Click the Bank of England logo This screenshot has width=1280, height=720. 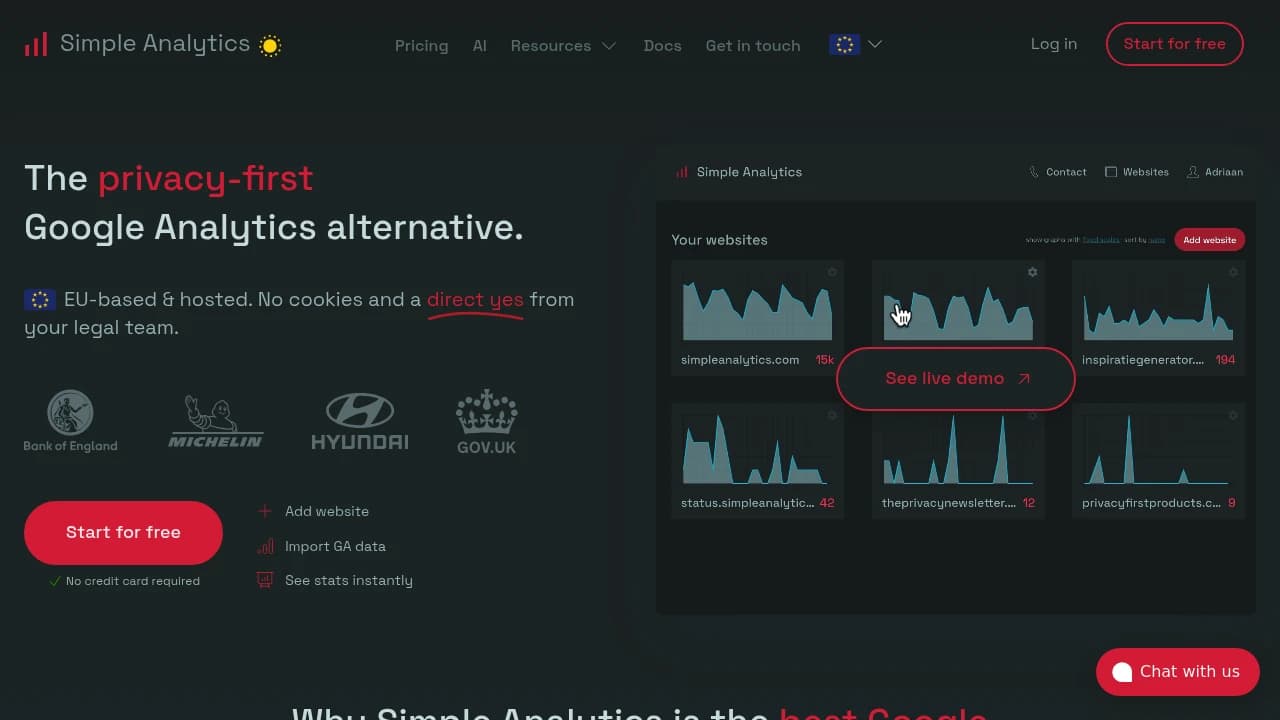[70, 421]
